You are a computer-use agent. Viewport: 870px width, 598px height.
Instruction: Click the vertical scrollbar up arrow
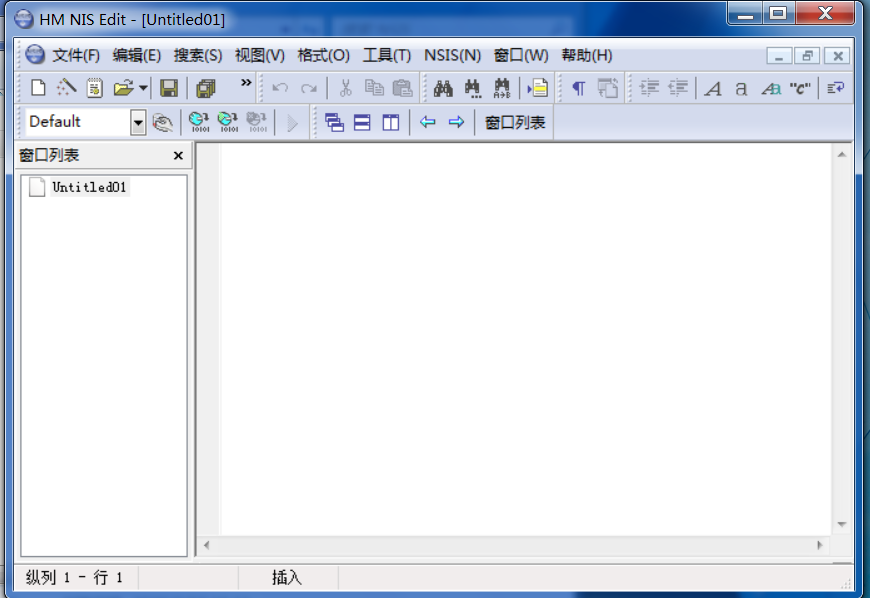[x=842, y=155]
